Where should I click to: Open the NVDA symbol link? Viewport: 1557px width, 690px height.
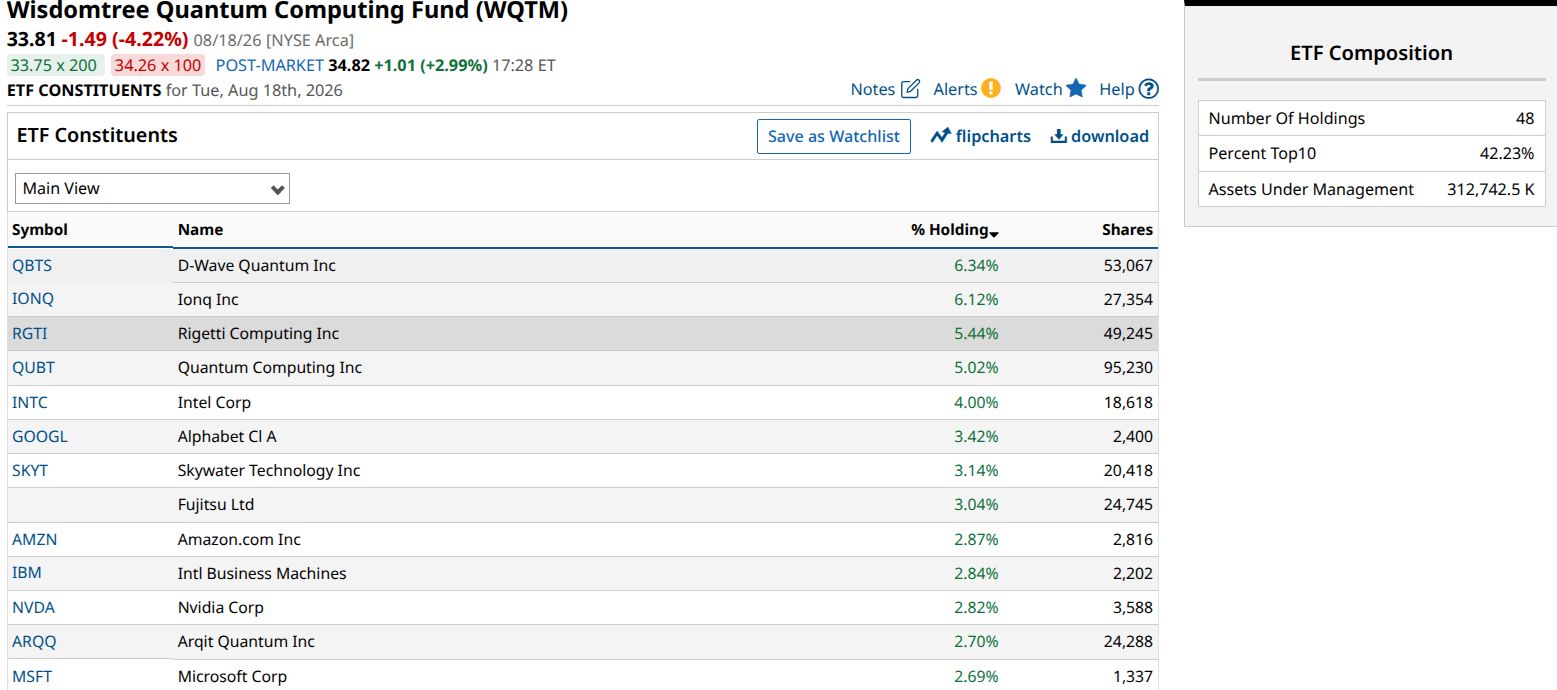[x=33, y=607]
